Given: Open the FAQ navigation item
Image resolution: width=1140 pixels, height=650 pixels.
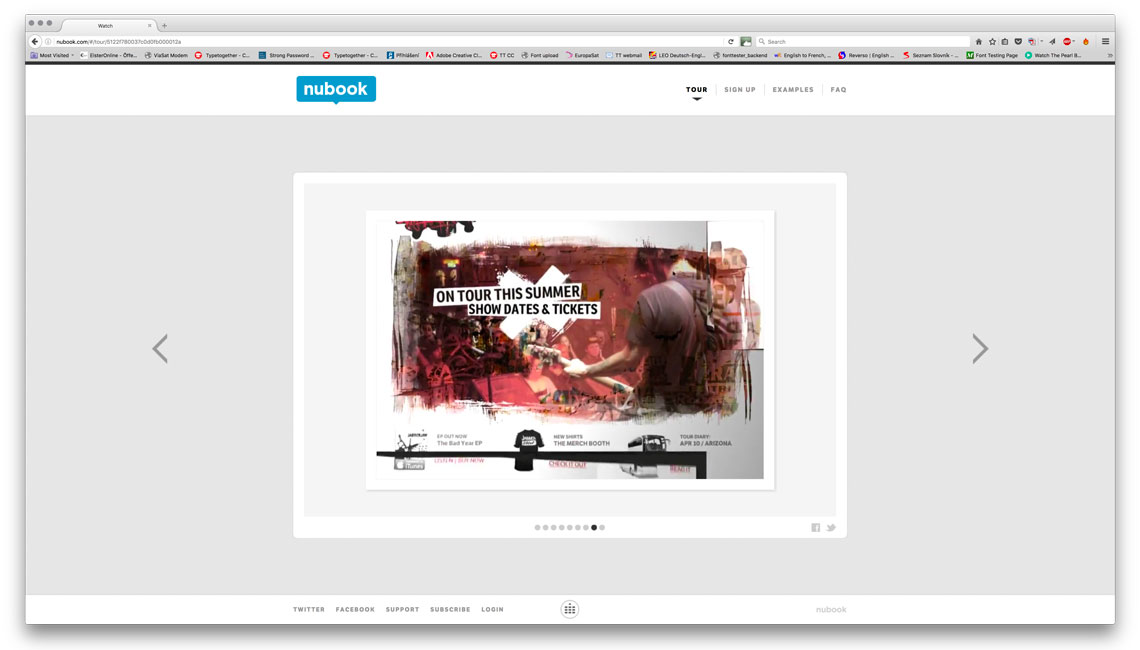Looking at the screenshot, I should (838, 89).
